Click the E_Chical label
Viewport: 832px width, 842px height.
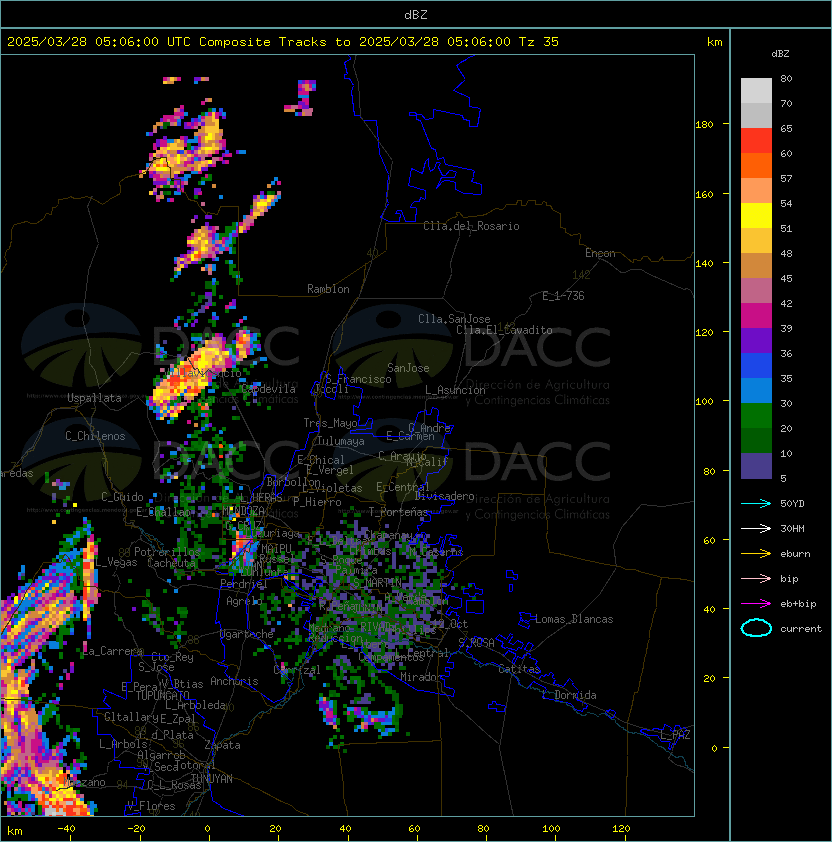pyautogui.click(x=321, y=460)
